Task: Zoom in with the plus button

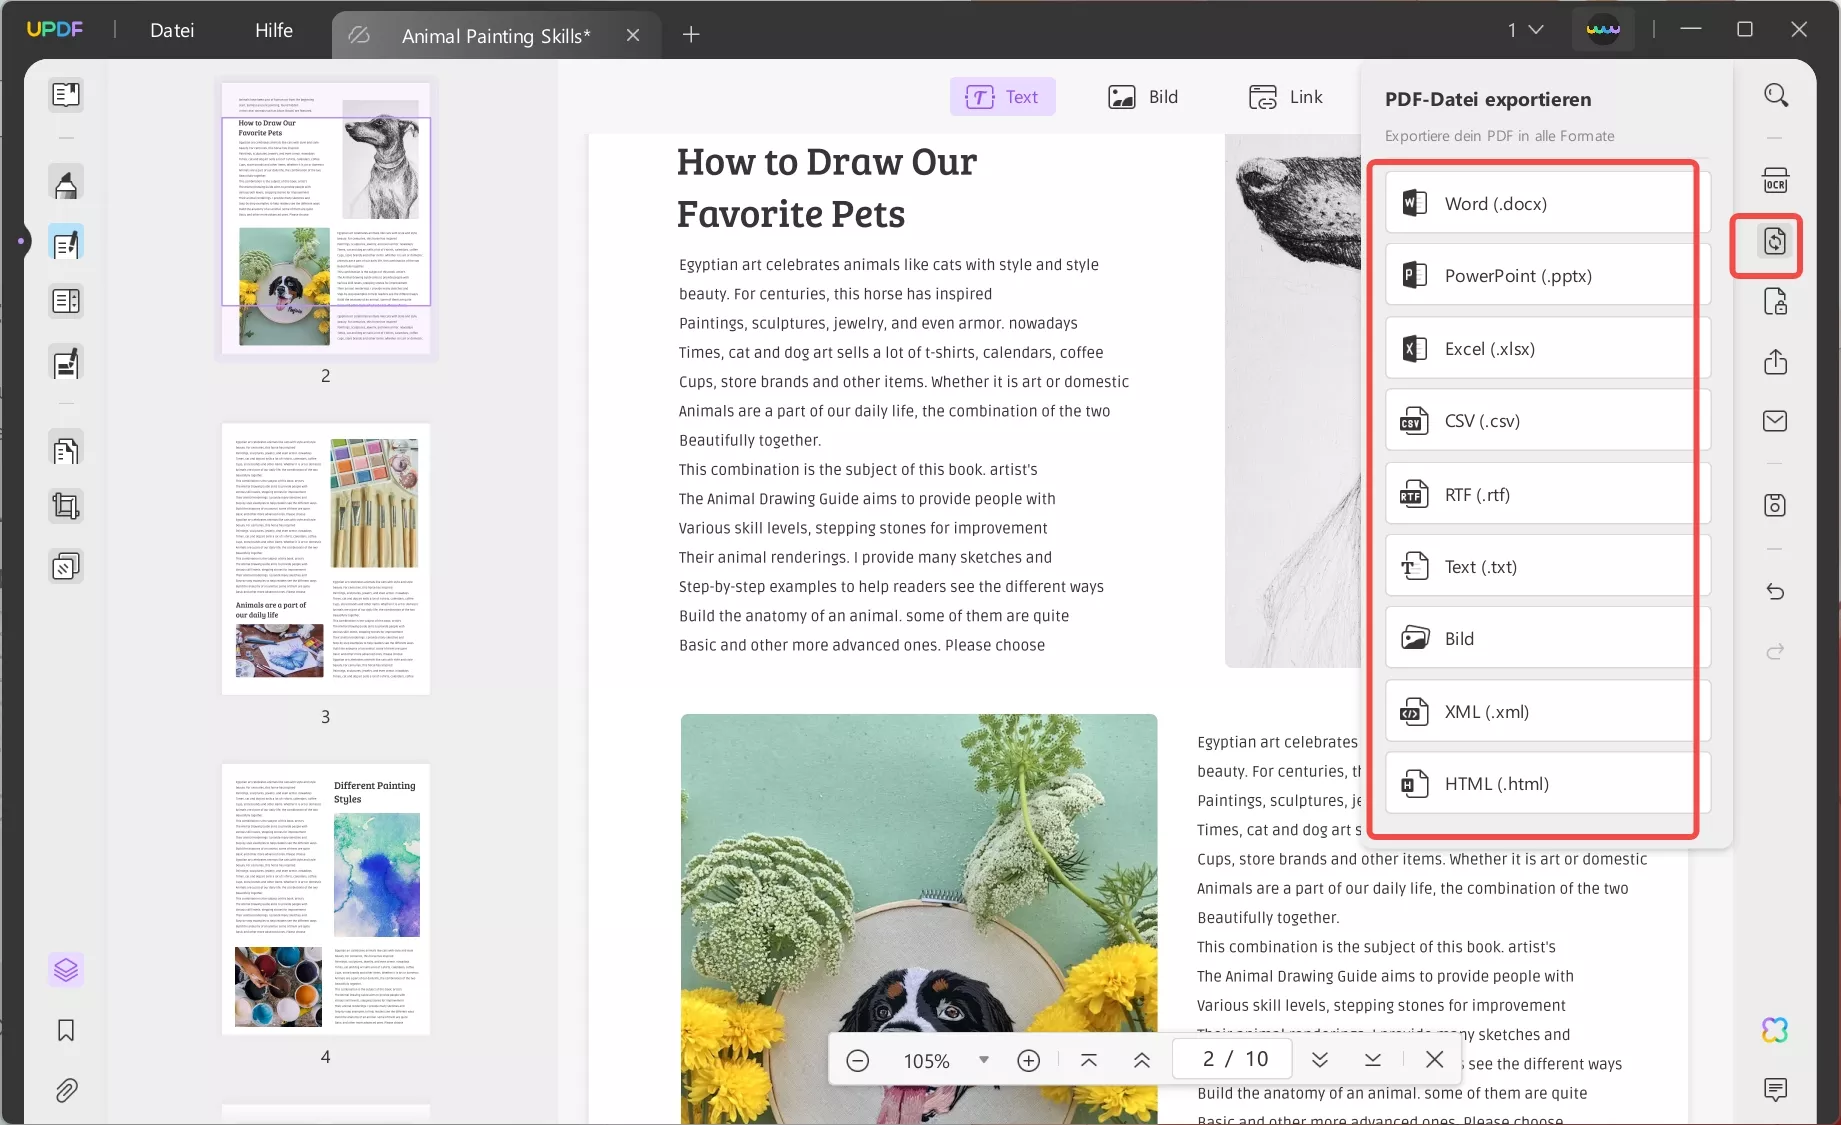Action: pos(1028,1060)
